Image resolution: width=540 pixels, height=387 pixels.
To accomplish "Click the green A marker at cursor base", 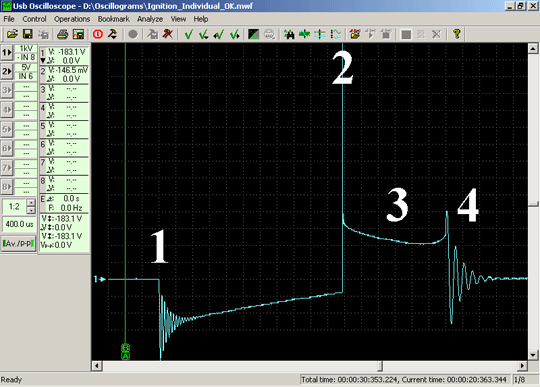I will click(125, 356).
